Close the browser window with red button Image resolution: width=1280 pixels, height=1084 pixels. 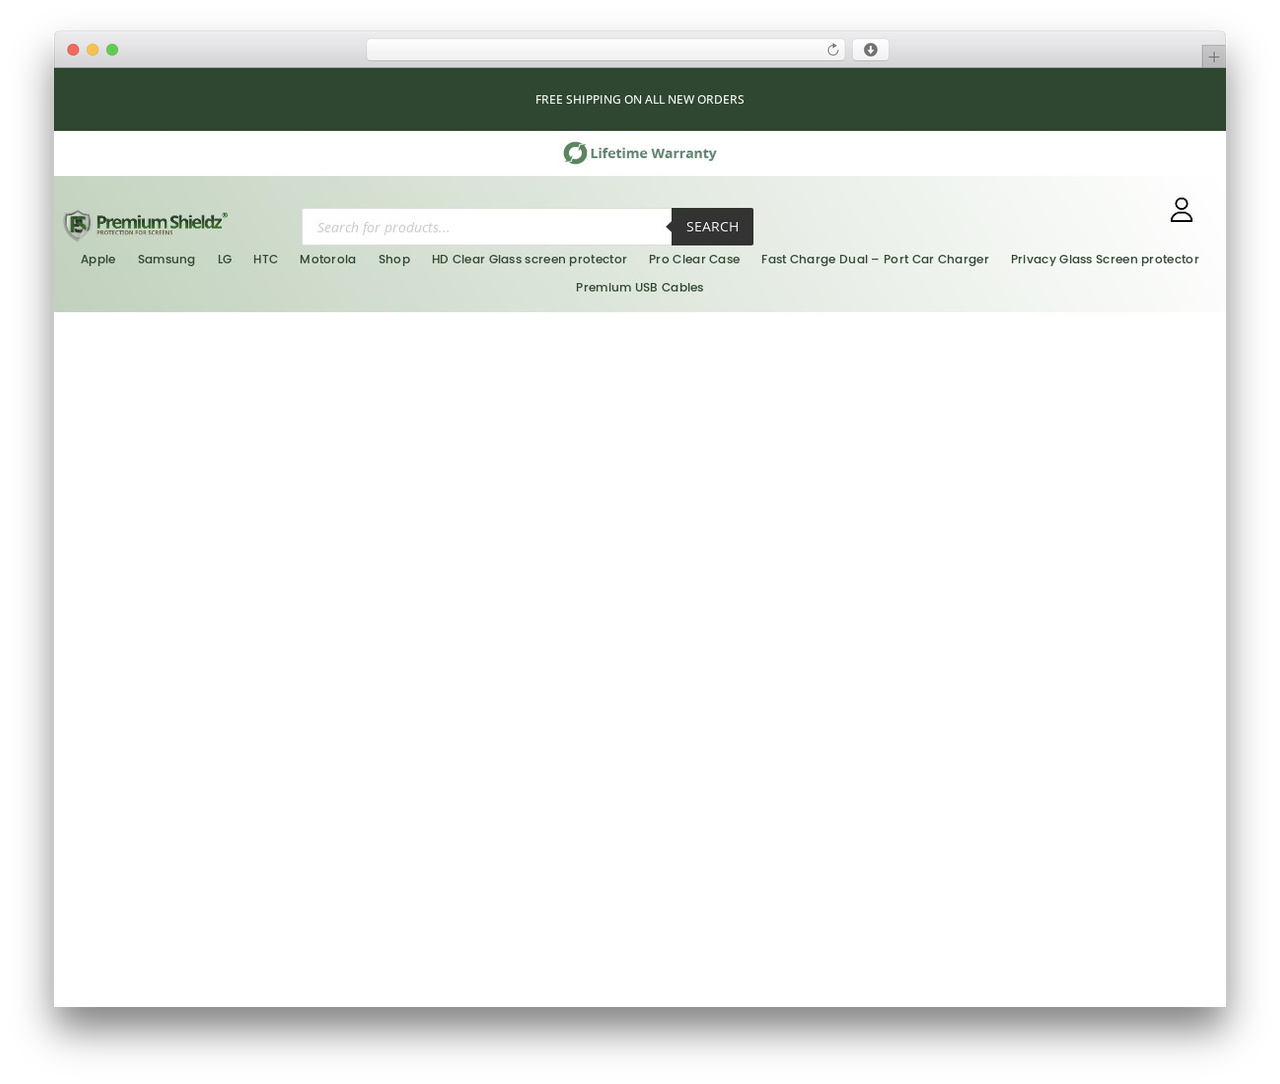(73, 50)
